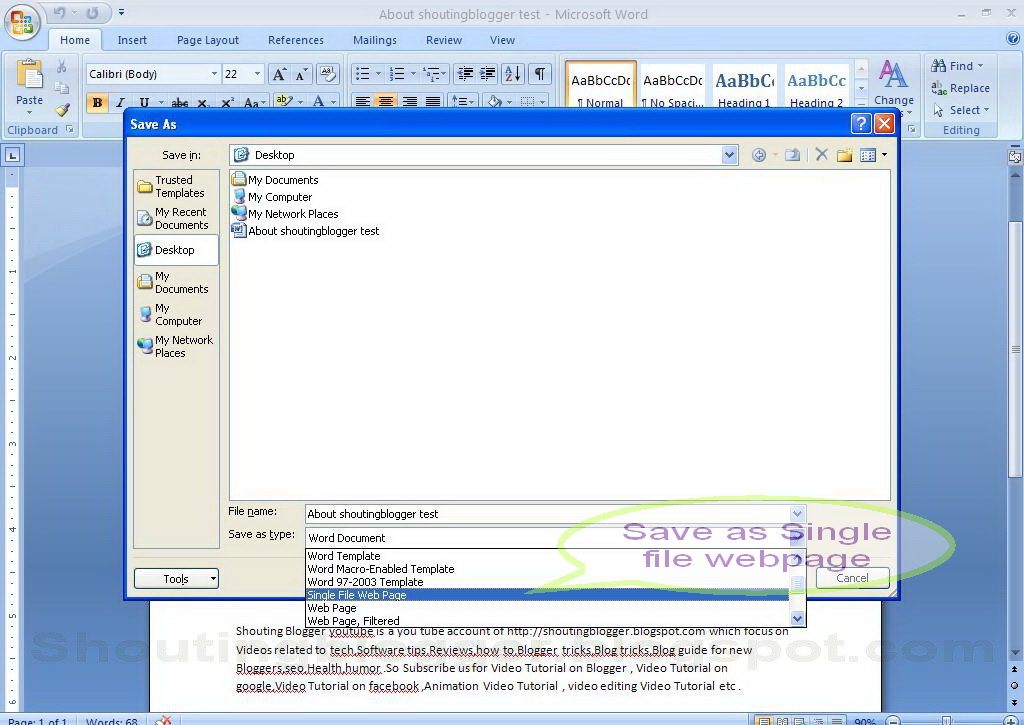This screenshot has height=725, width=1024.
Task: Click the Superscript icon
Action: 227,103
